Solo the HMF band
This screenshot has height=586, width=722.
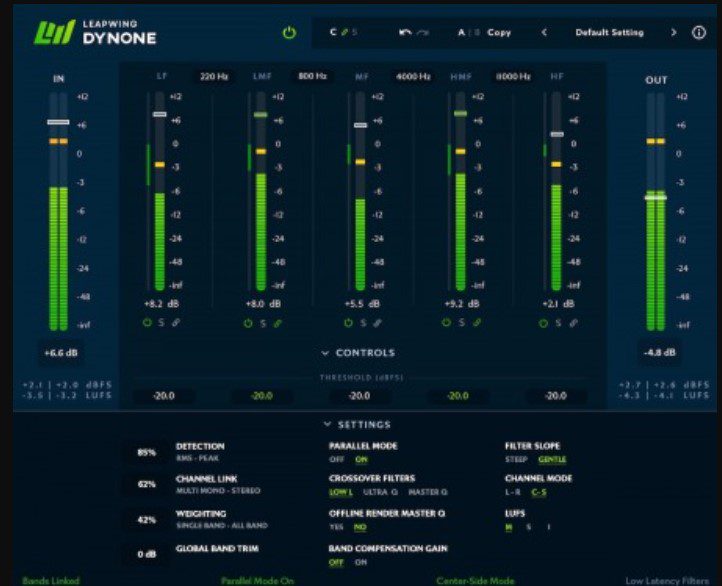click(x=462, y=323)
